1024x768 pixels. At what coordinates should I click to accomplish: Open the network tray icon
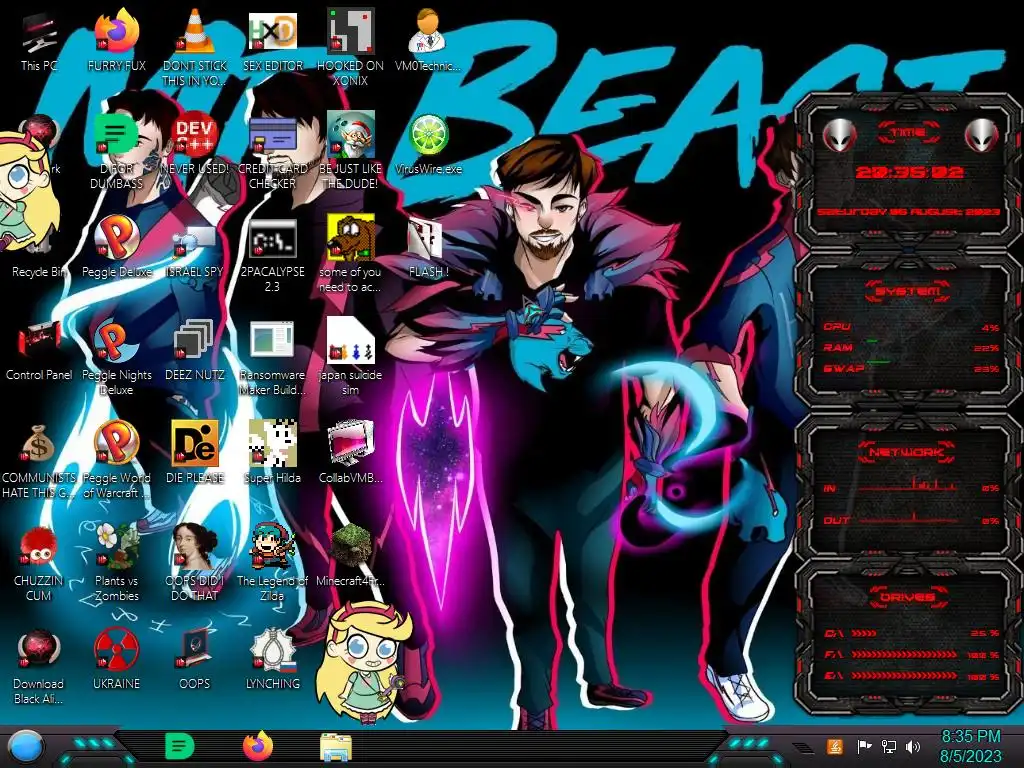coord(888,746)
